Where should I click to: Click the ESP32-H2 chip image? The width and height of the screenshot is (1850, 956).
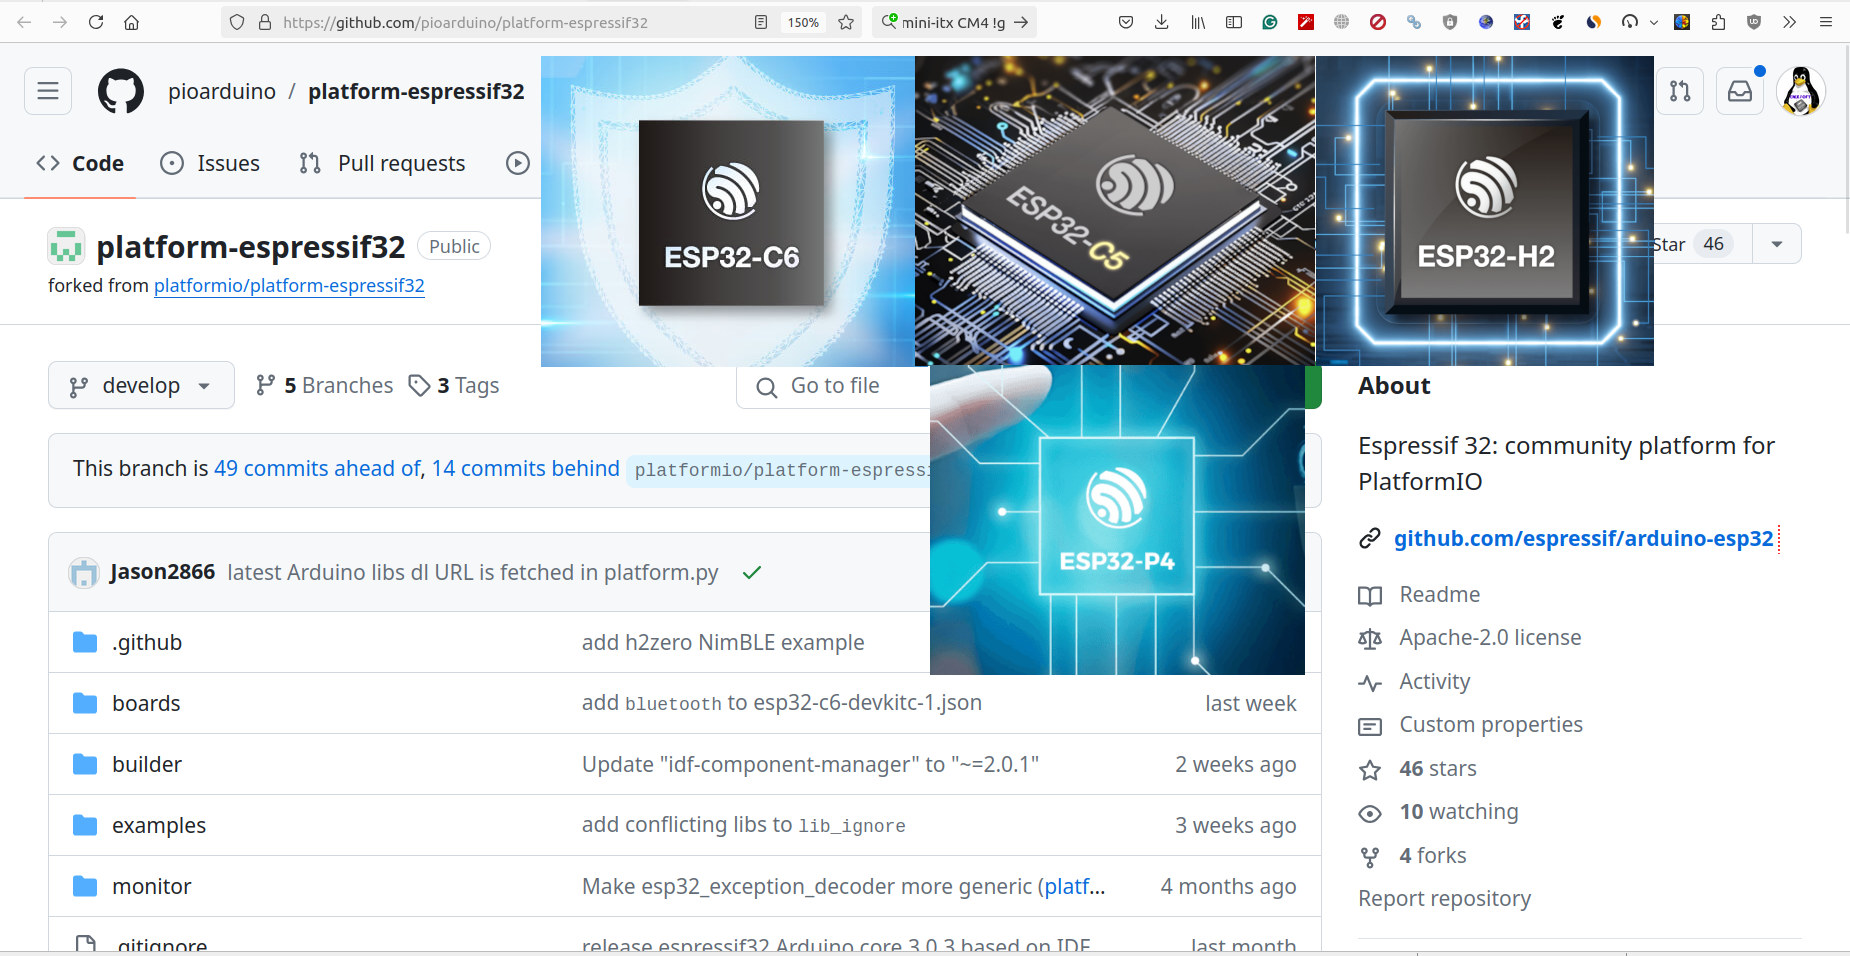pyautogui.click(x=1485, y=210)
